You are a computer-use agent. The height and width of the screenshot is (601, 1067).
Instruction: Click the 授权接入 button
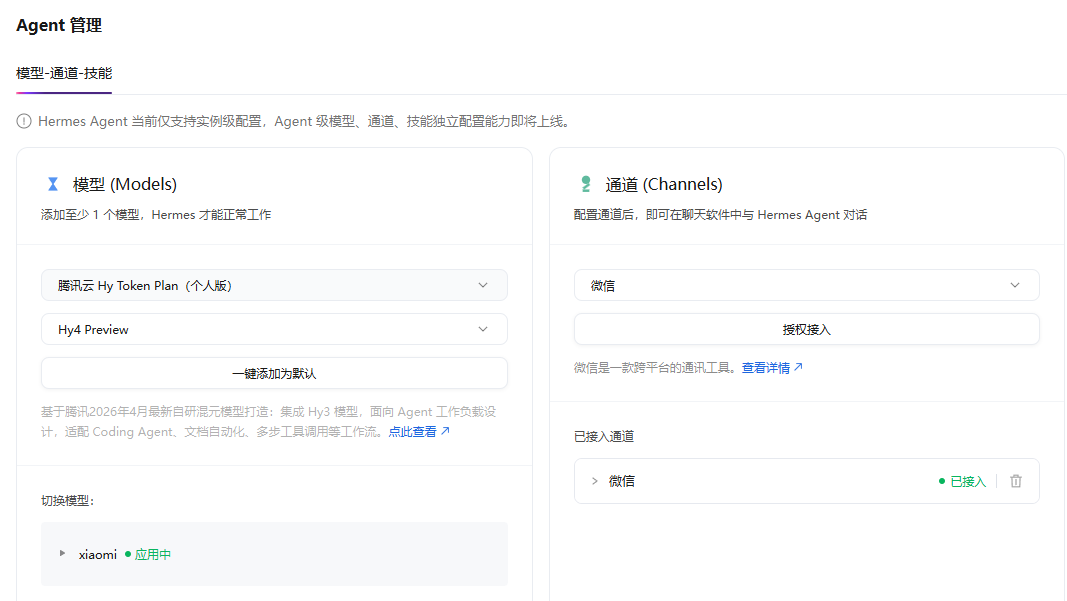pyautogui.click(x=806, y=329)
